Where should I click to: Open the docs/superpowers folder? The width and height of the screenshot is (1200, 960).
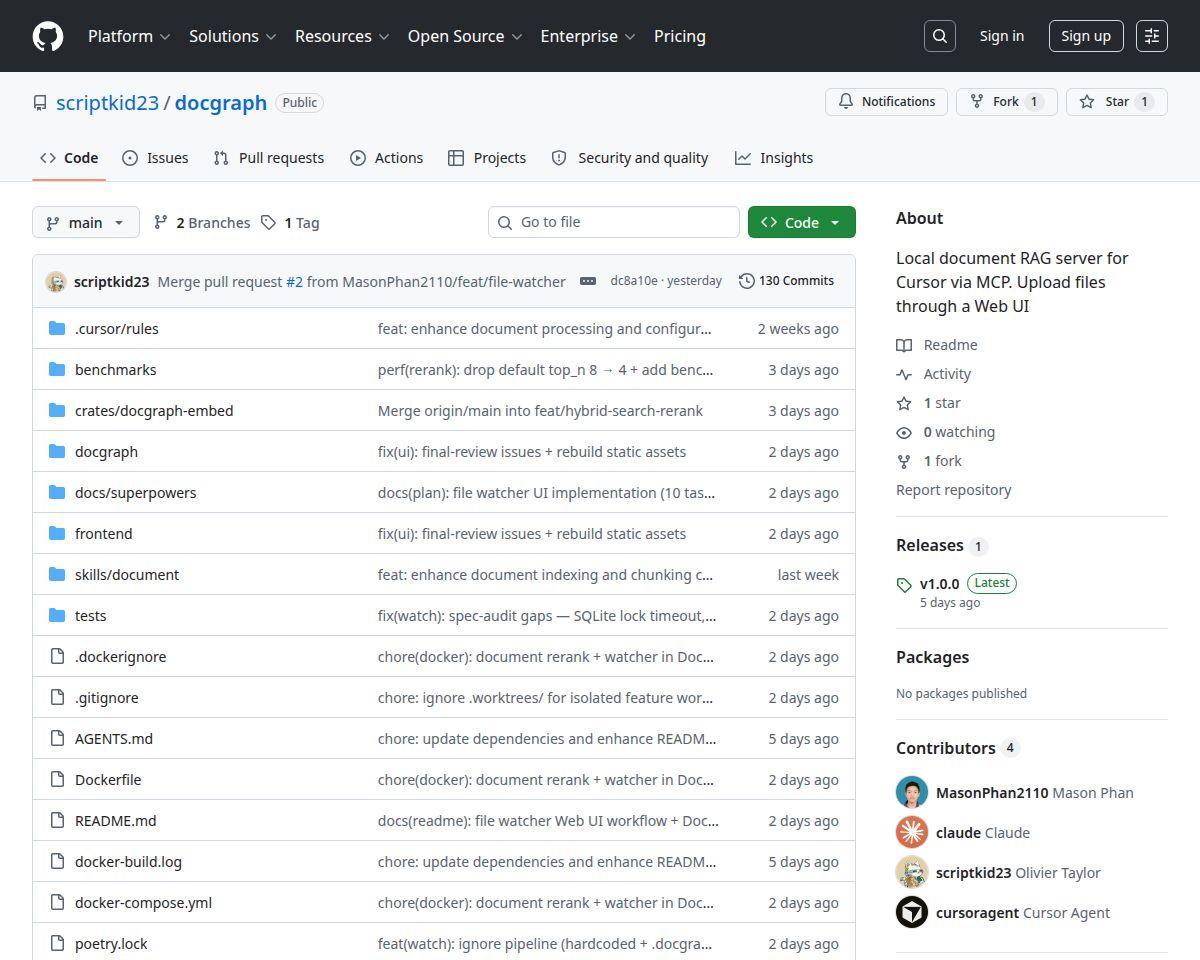pos(136,492)
